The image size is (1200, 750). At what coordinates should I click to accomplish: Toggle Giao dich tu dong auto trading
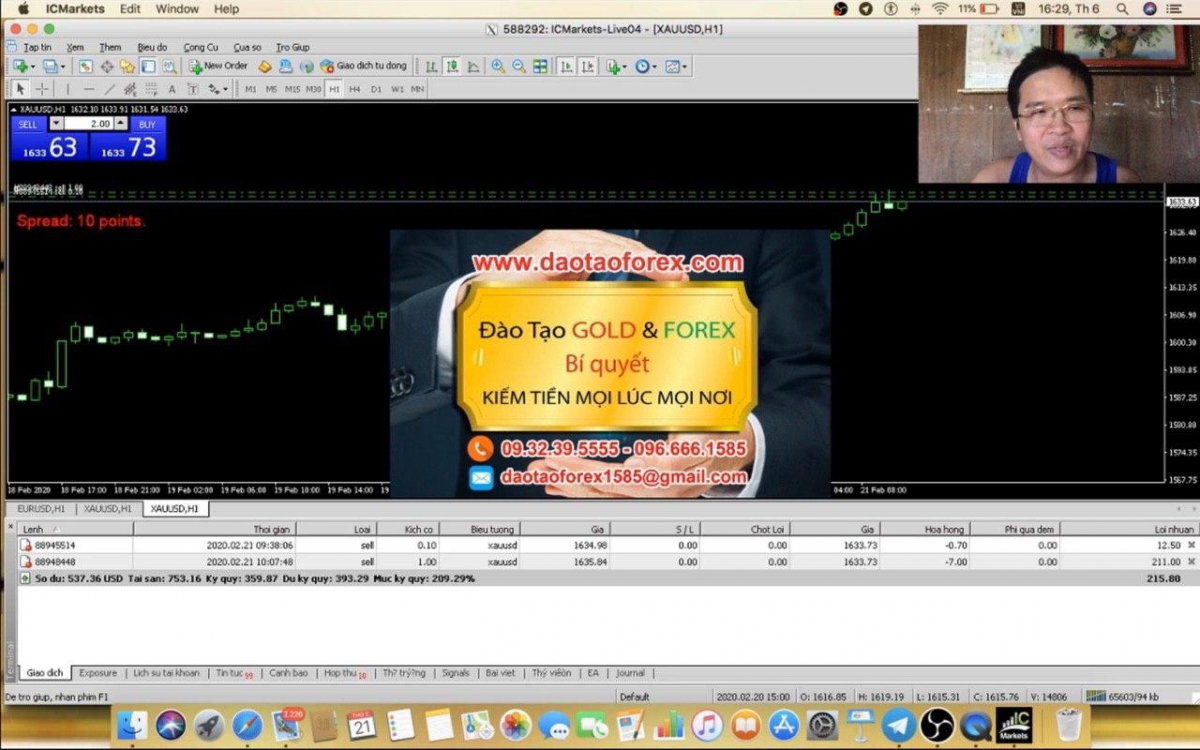(363, 66)
